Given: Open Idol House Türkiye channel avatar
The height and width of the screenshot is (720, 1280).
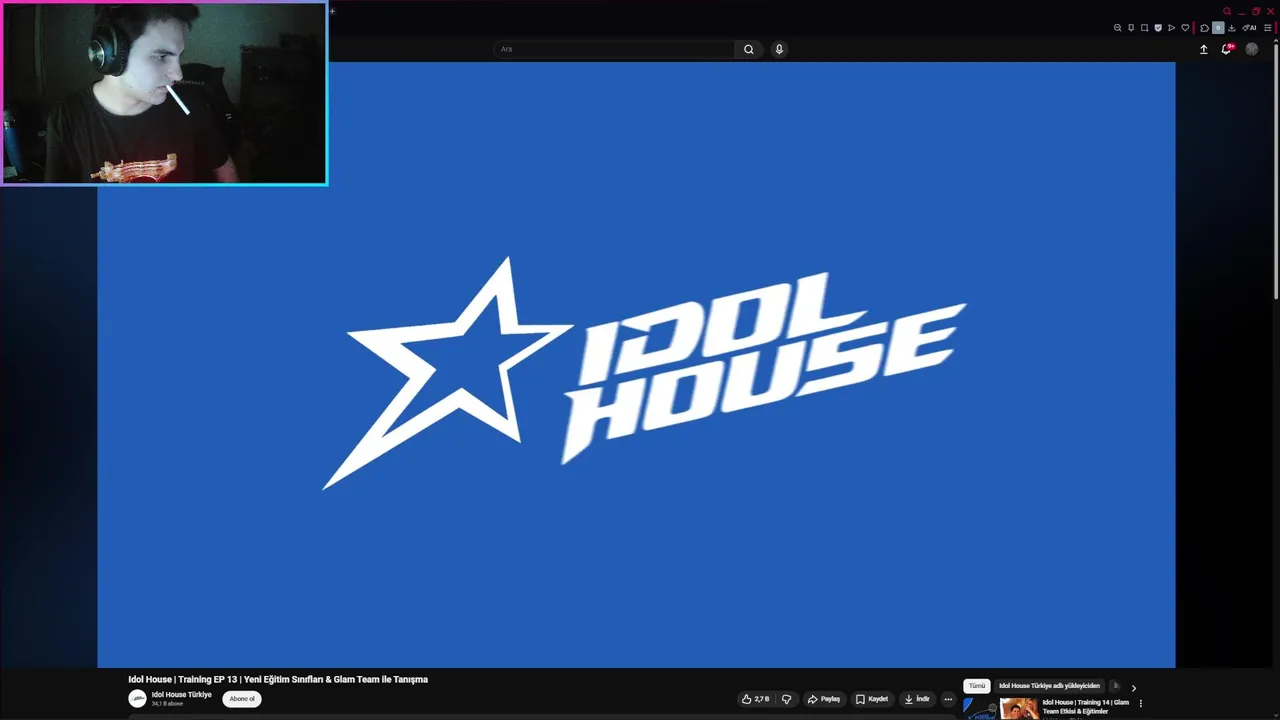Looking at the screenshot, I should point(138,698).
